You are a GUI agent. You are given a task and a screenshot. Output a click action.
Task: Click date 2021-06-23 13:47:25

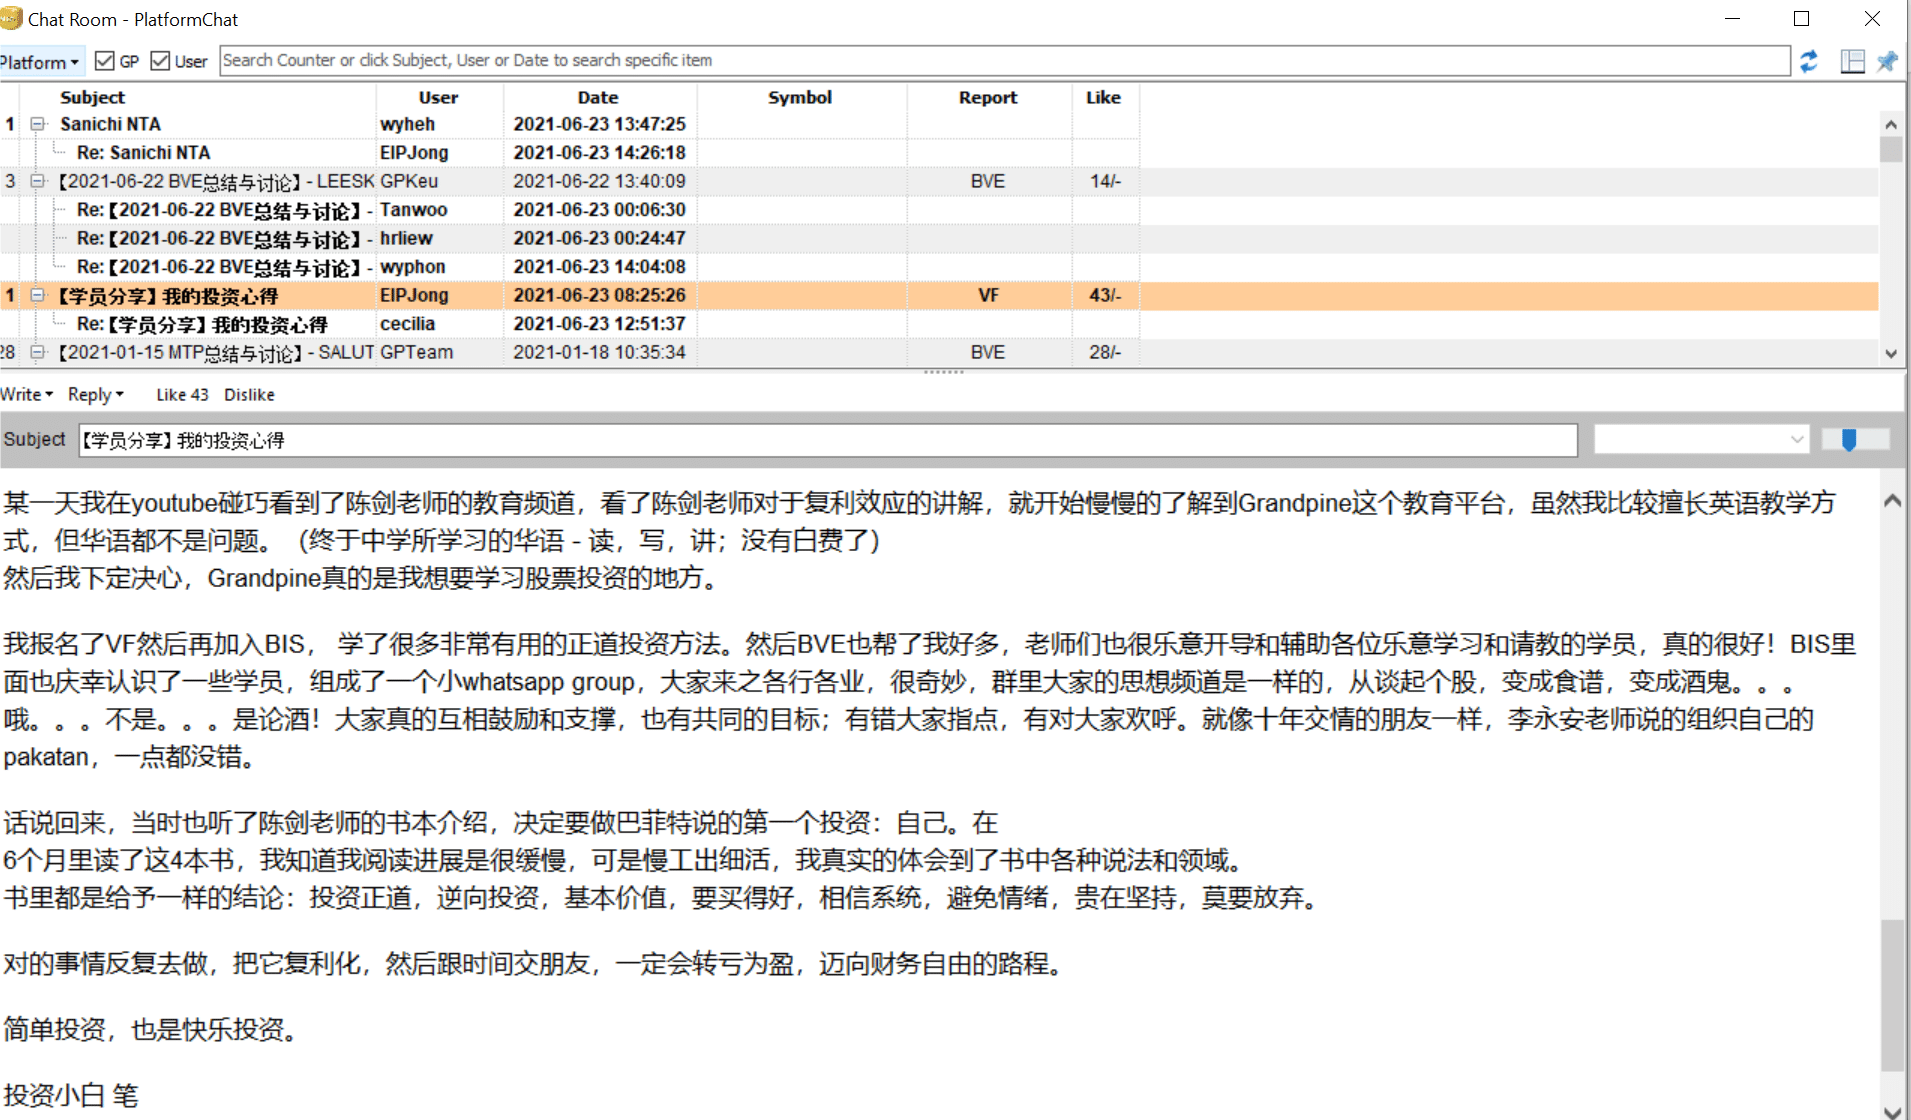click(599, 124)
